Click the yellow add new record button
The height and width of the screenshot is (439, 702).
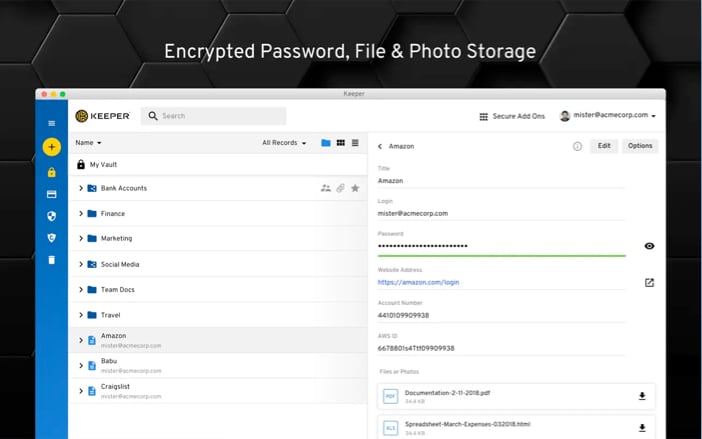(x=51, y=147)
